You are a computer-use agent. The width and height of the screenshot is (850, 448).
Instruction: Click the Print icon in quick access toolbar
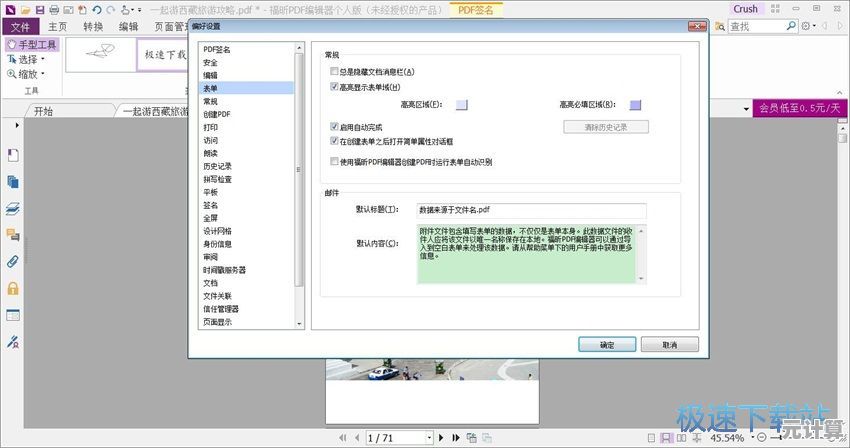53,9
